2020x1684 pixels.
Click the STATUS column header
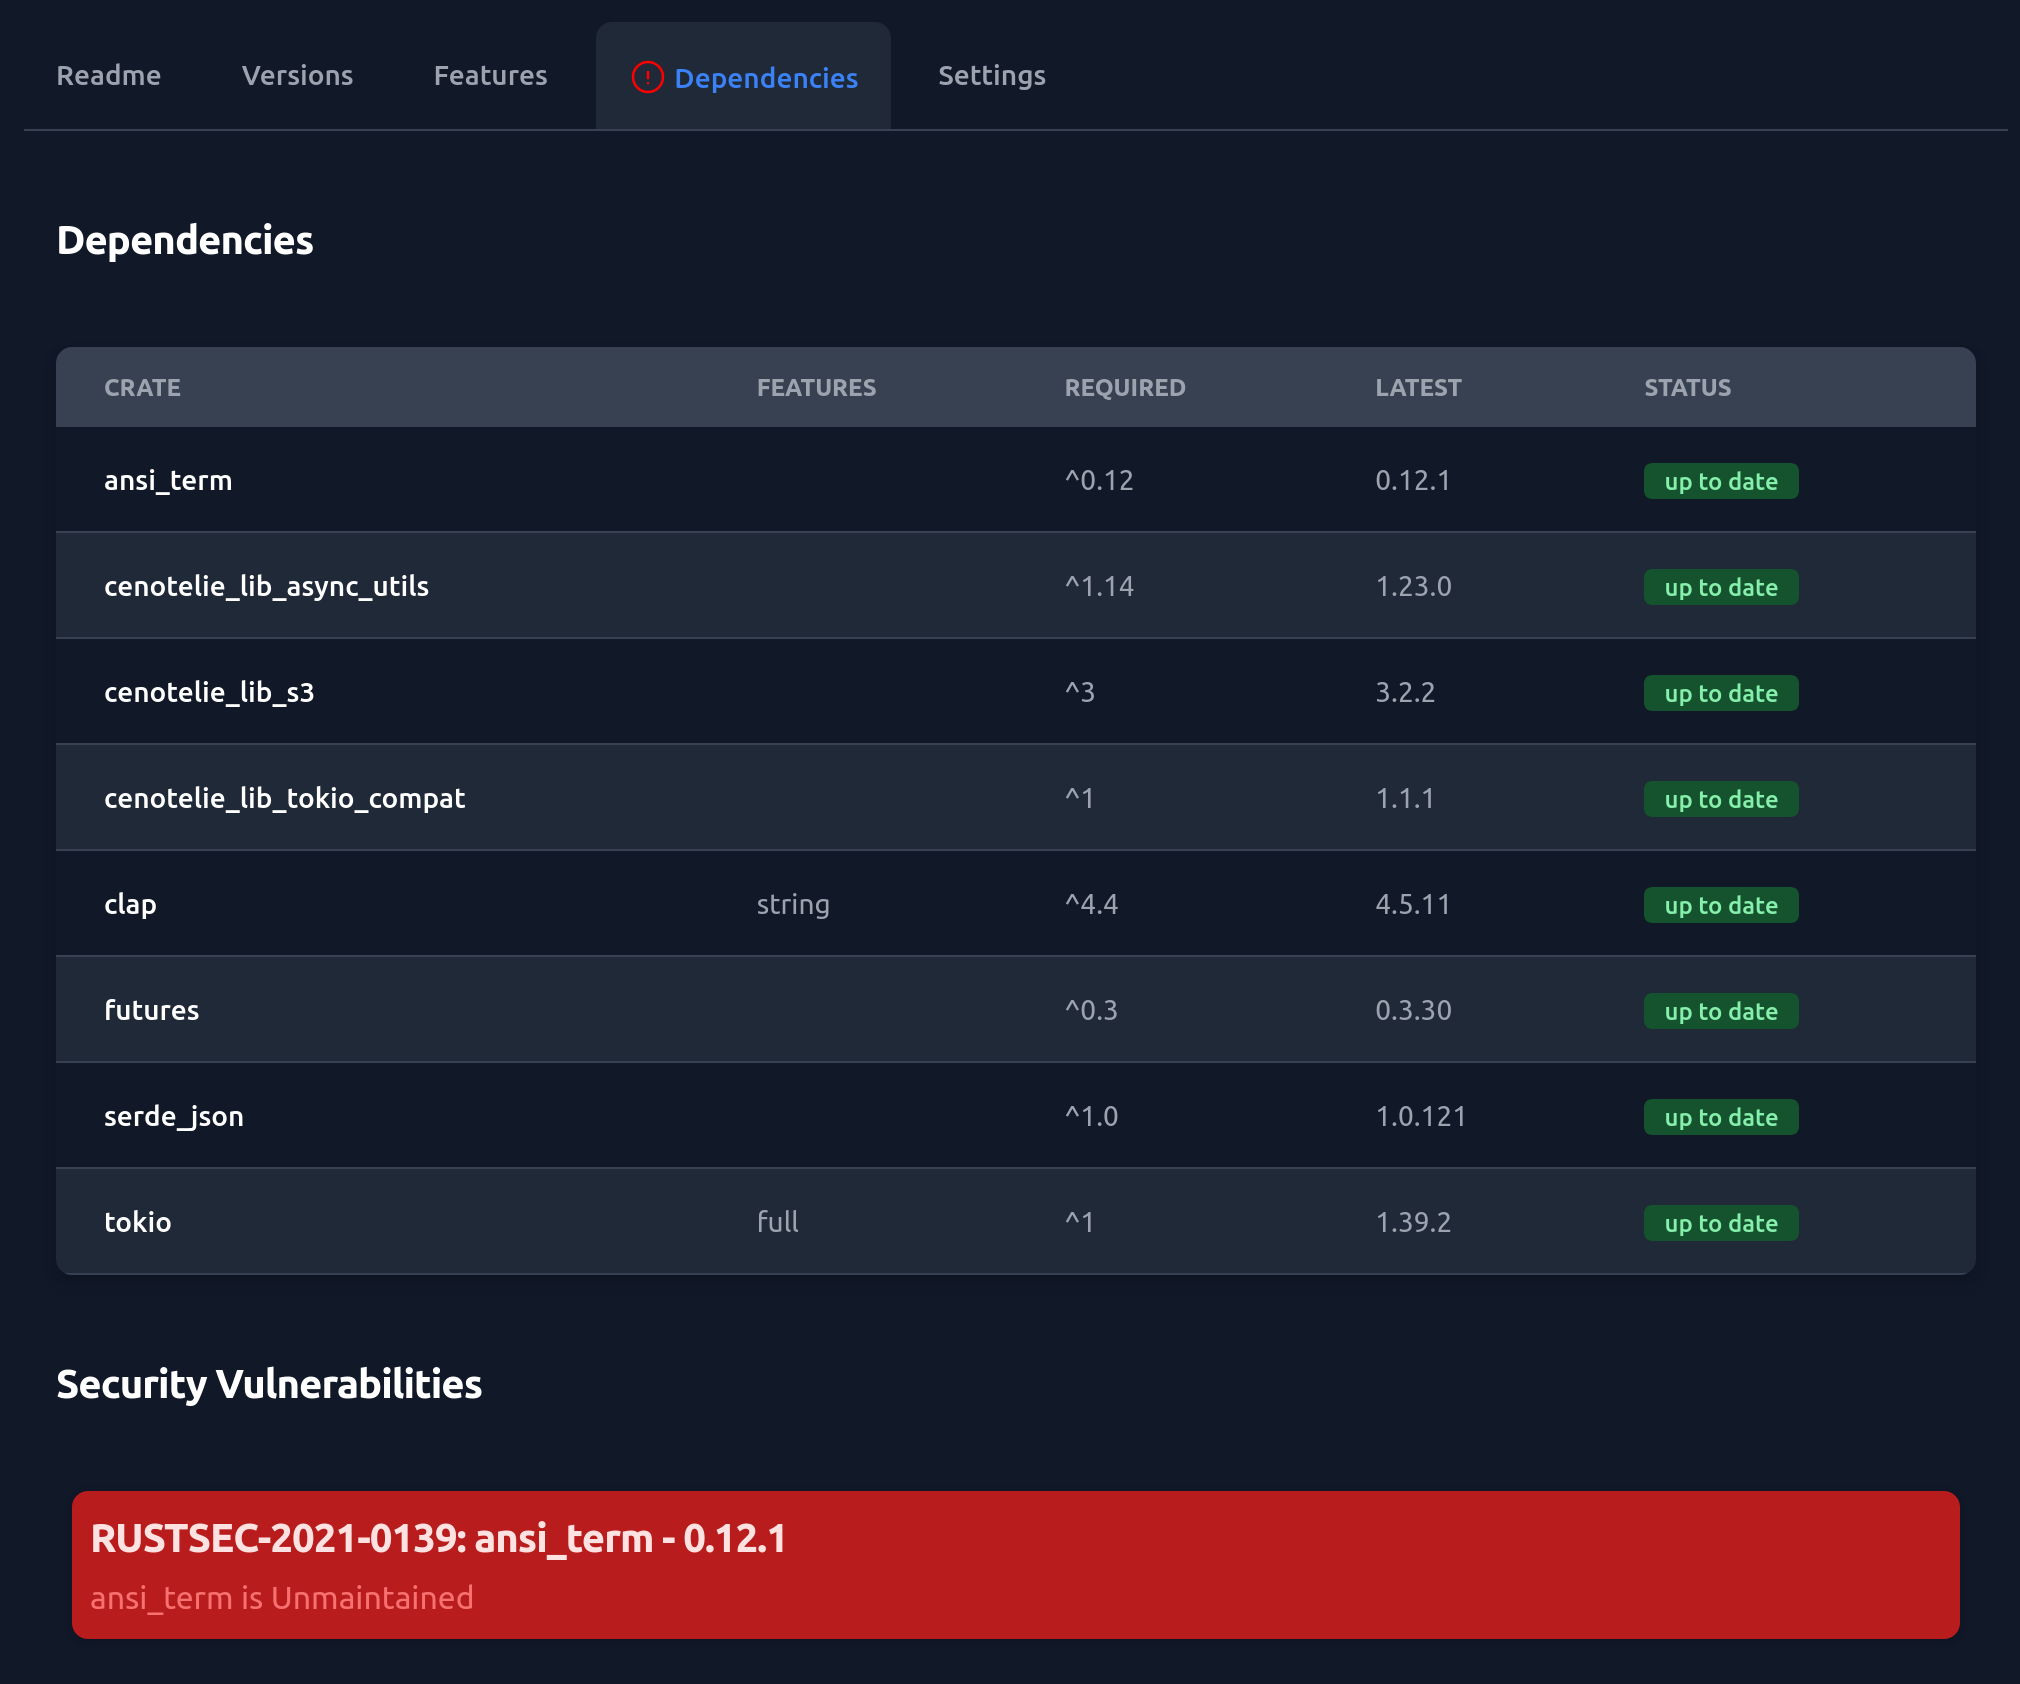click(1687, 388)
